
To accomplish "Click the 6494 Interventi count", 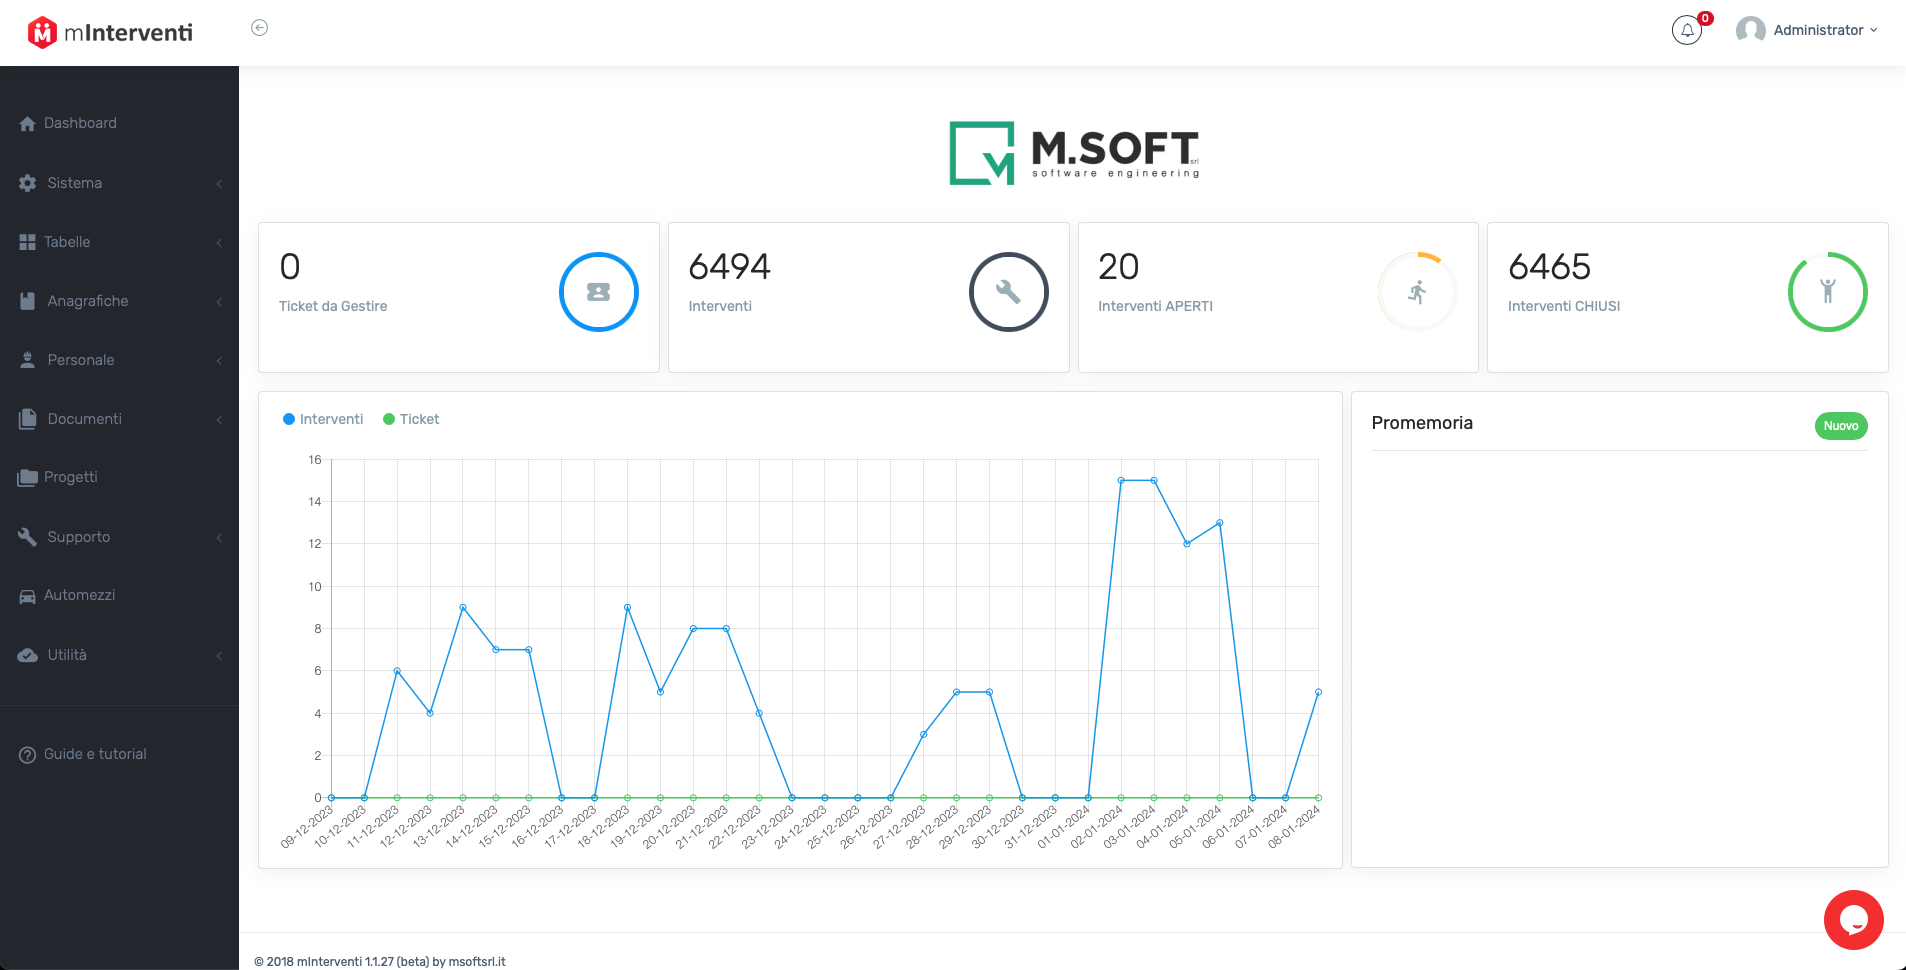I will tap(730, 267).
